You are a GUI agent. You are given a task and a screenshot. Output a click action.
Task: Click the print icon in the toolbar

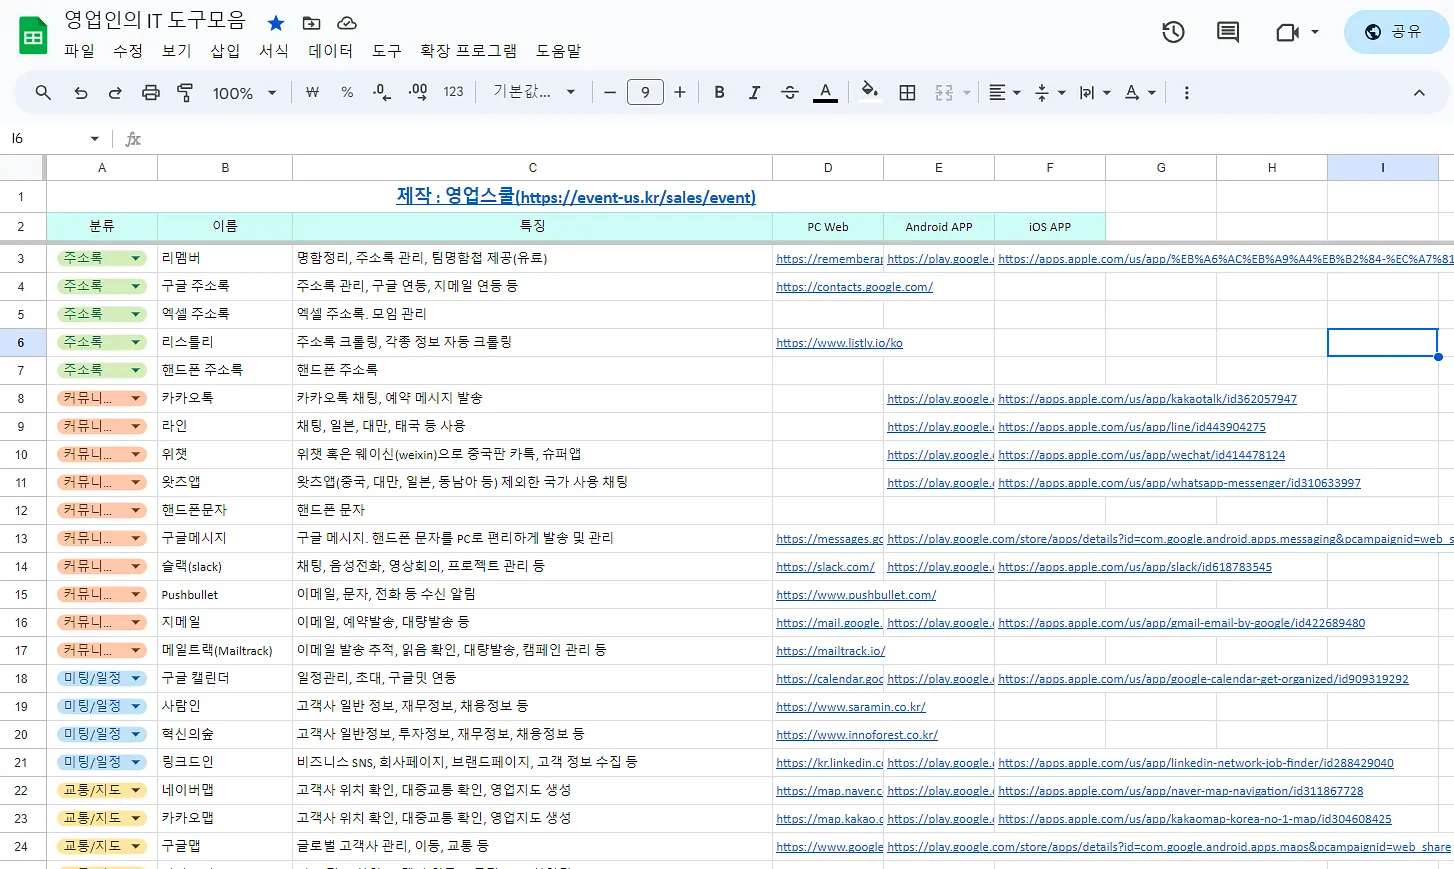150,92
